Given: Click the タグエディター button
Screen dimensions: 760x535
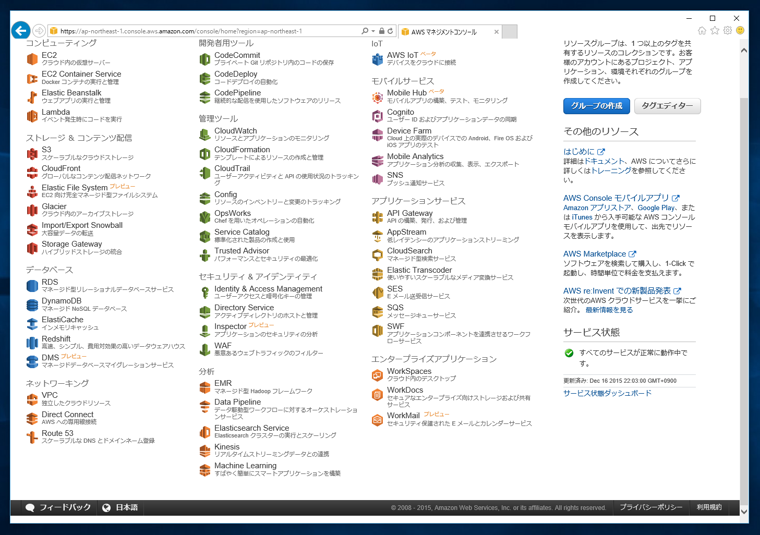Looking at the screenshot, I should point(667,106).
